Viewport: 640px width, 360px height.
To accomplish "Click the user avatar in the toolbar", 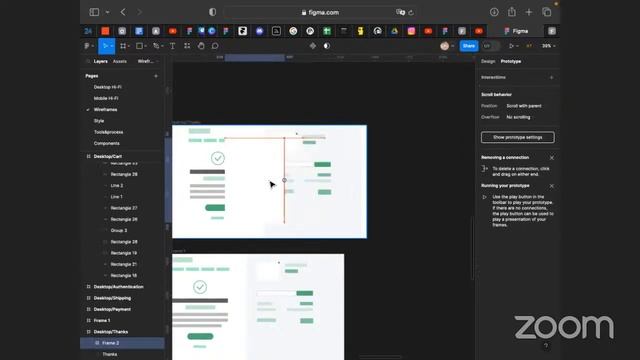I will coord(444,46).
